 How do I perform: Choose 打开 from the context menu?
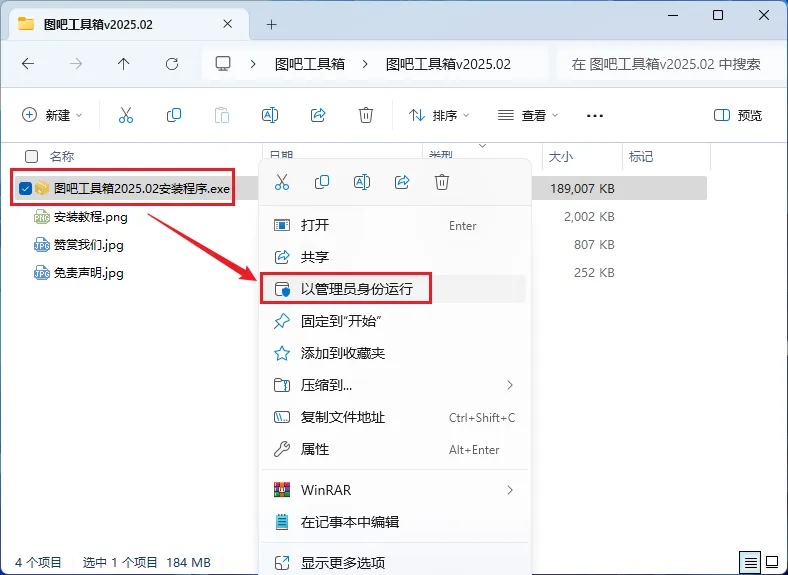[394, 225]
